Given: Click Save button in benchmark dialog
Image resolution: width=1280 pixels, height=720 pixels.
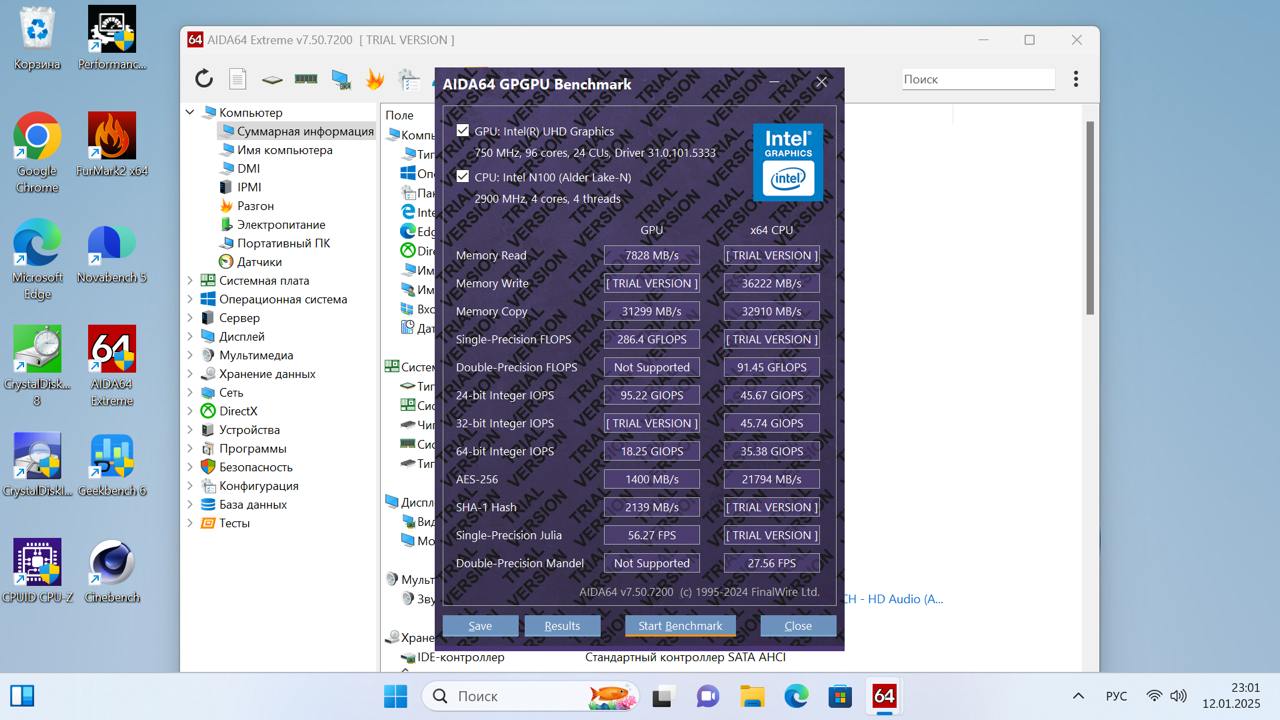Looking at the screenshot, I should pos(480,626).
